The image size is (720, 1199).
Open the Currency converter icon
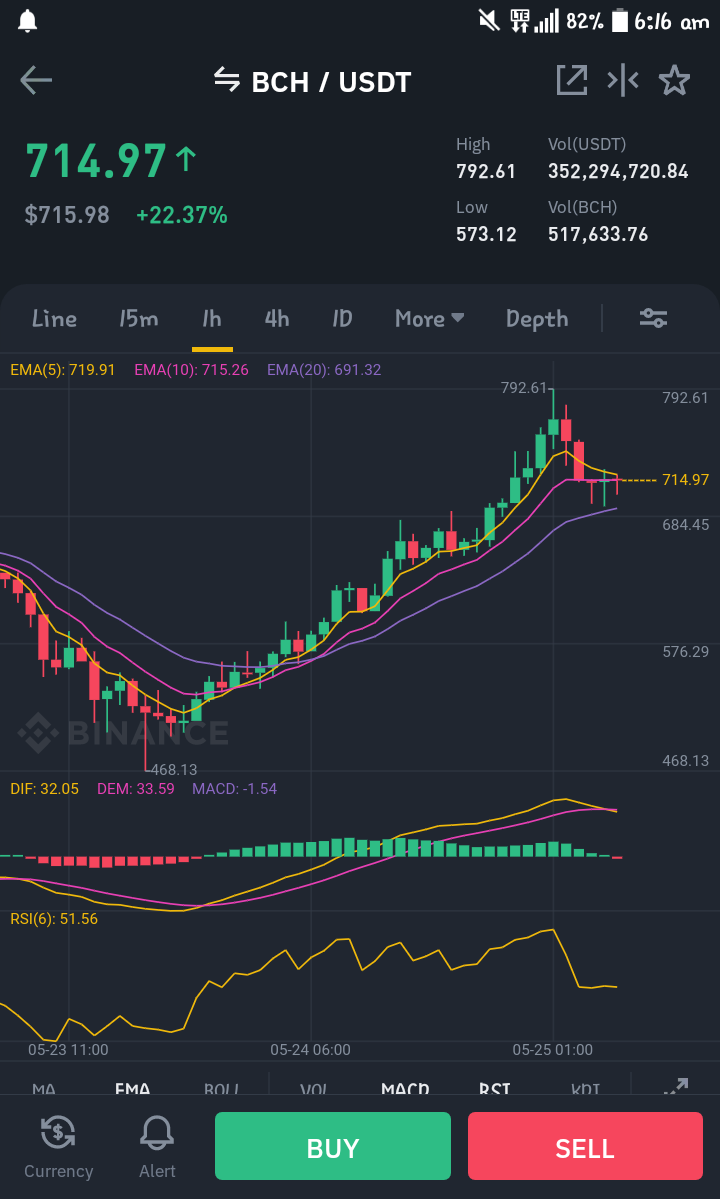point(58,1132)
